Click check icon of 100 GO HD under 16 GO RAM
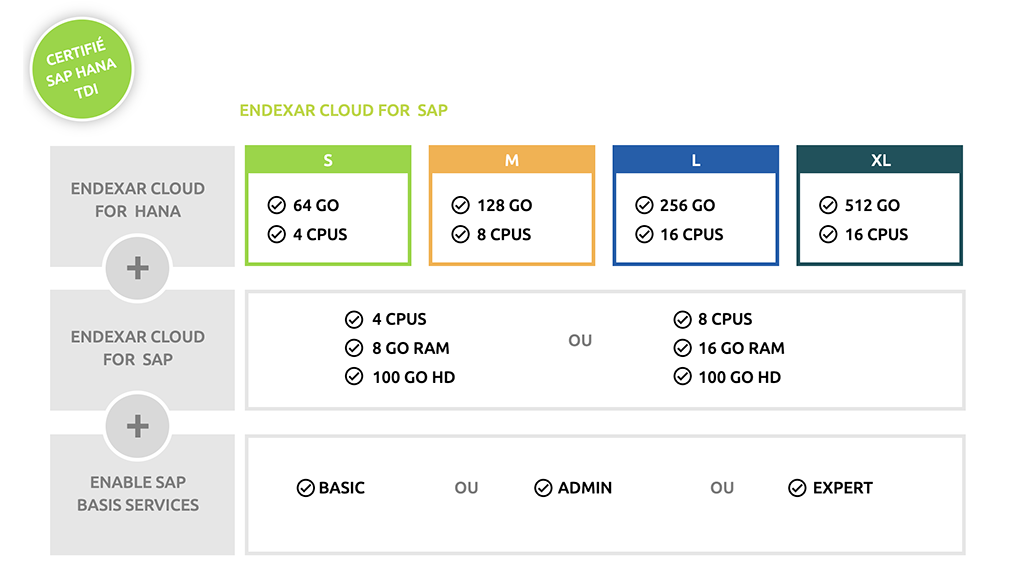 pos(682,377)
